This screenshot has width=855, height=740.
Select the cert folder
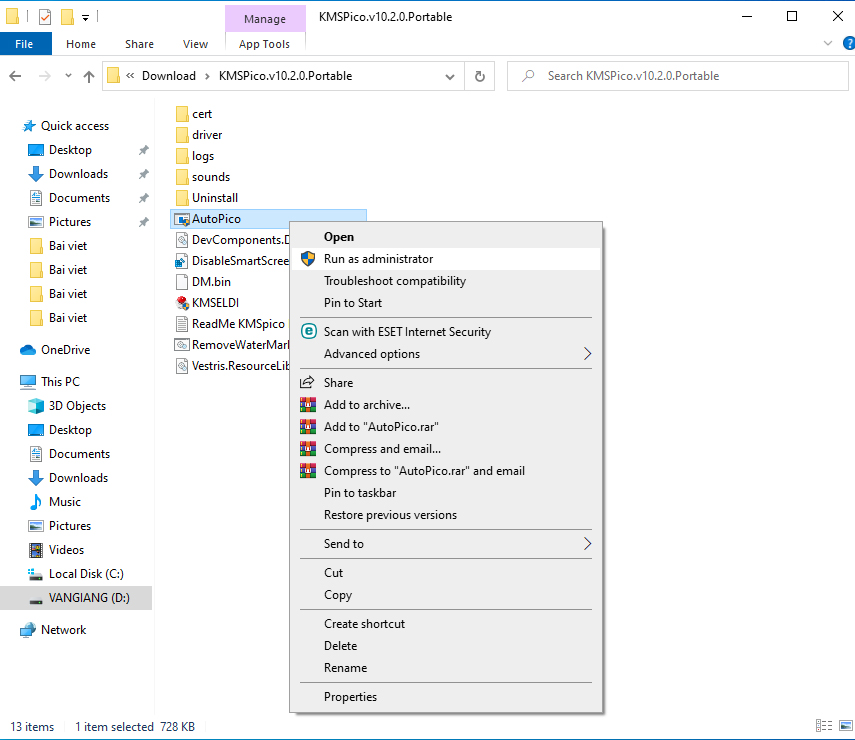202,114
